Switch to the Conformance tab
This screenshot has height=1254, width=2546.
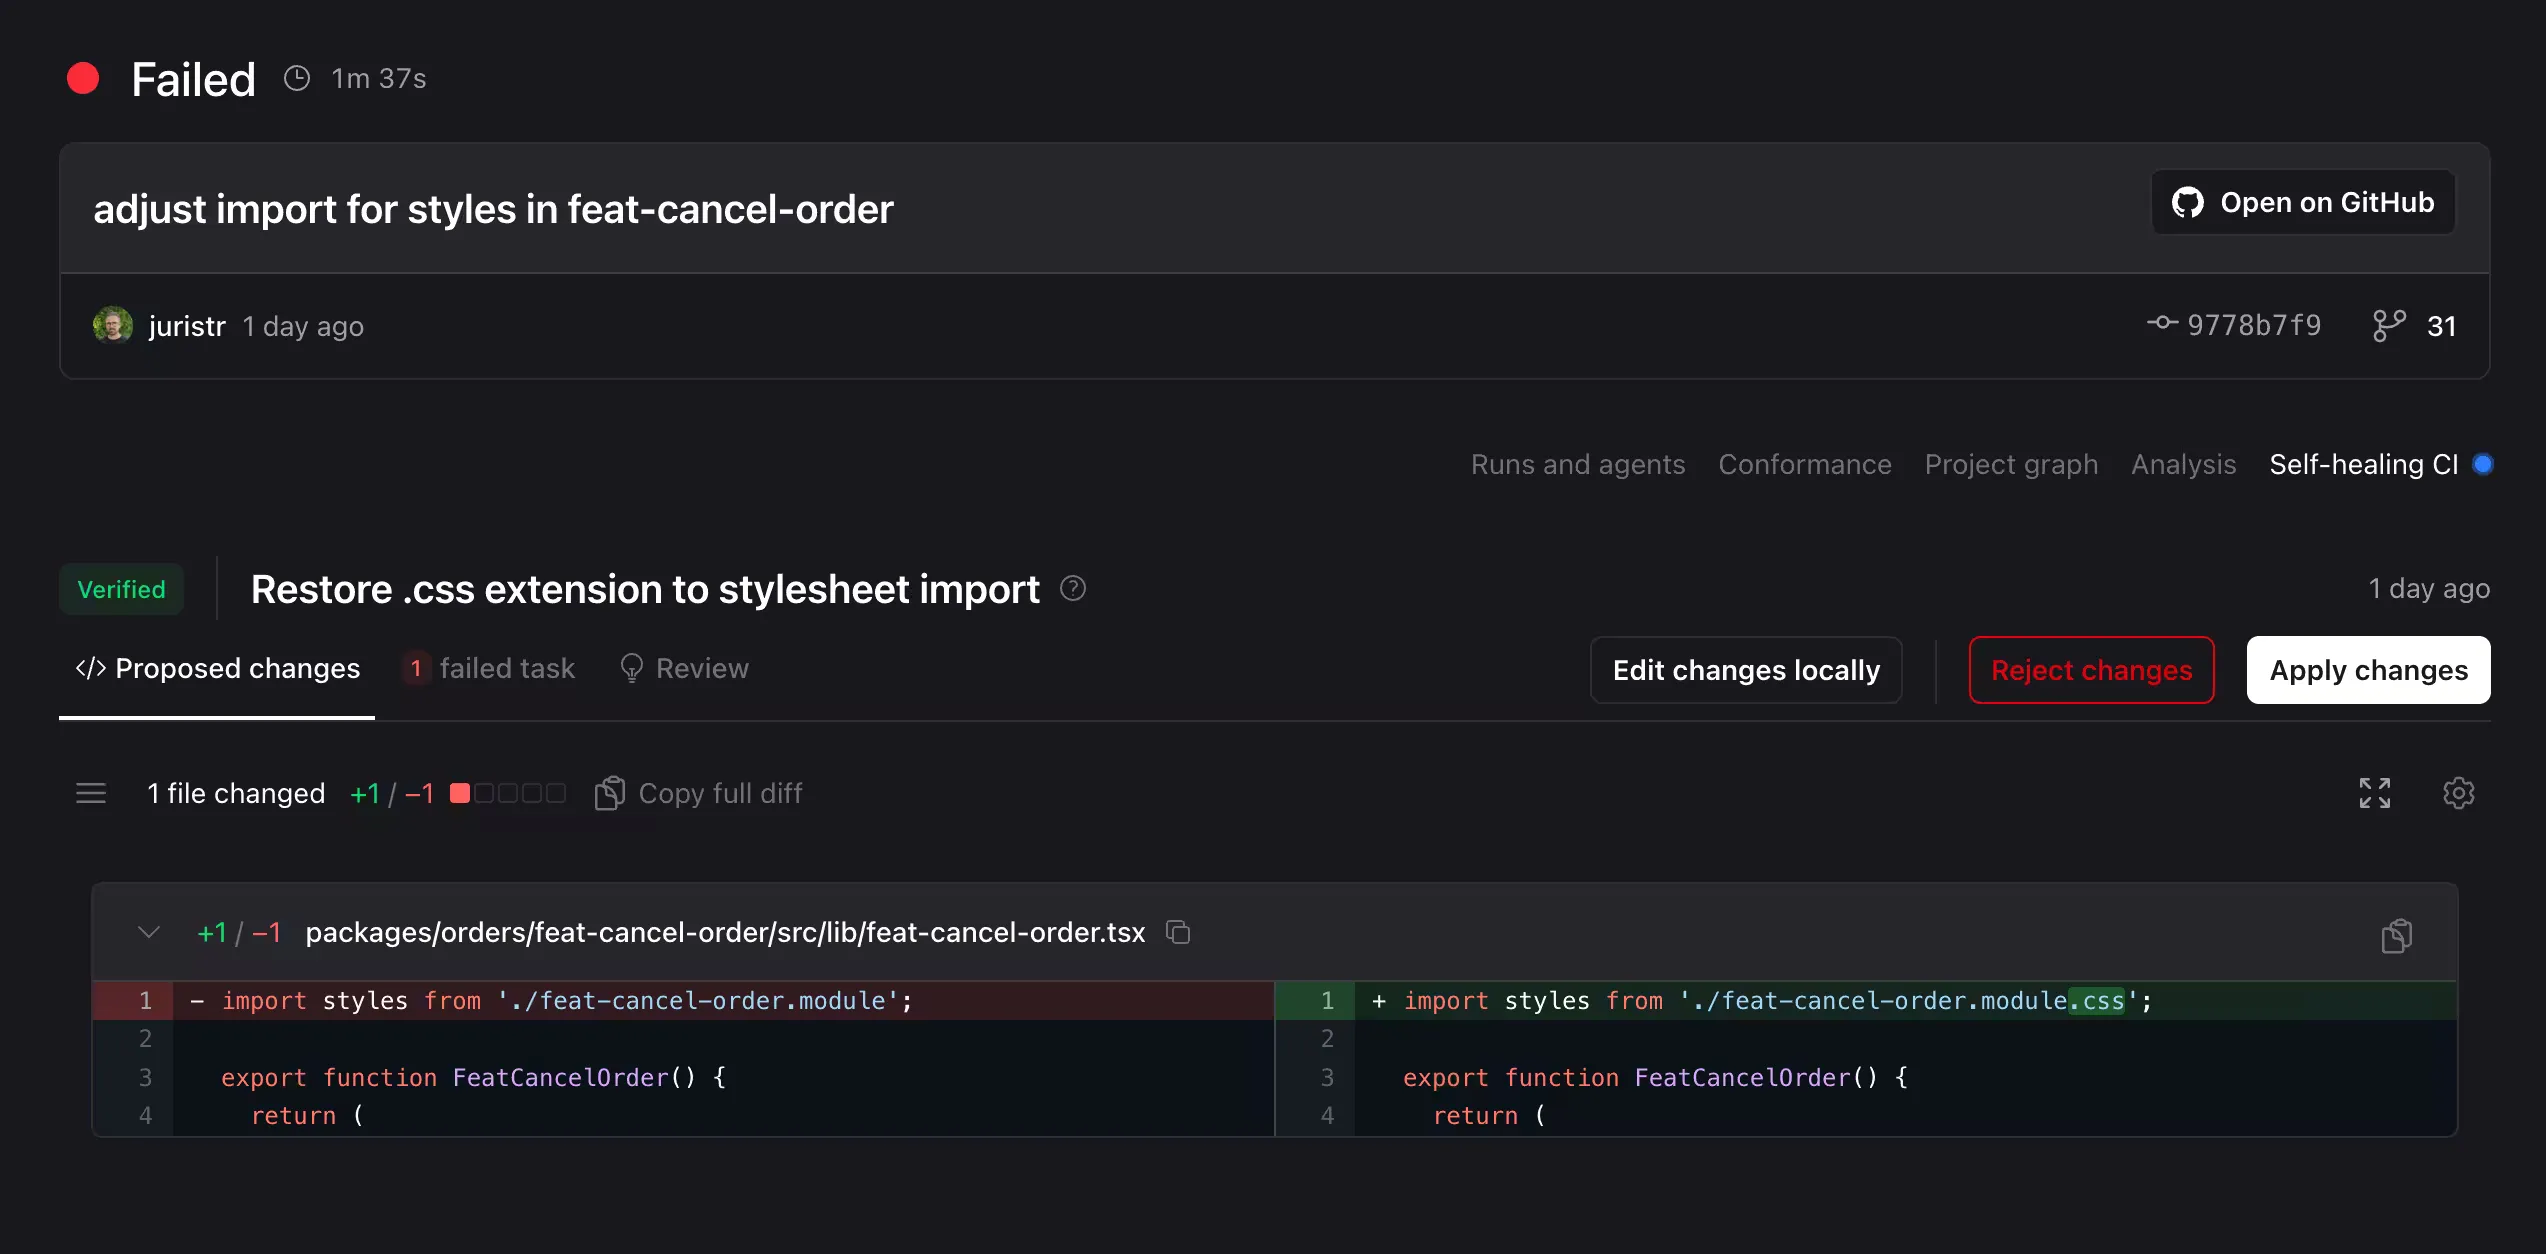tap(1804, 464)
